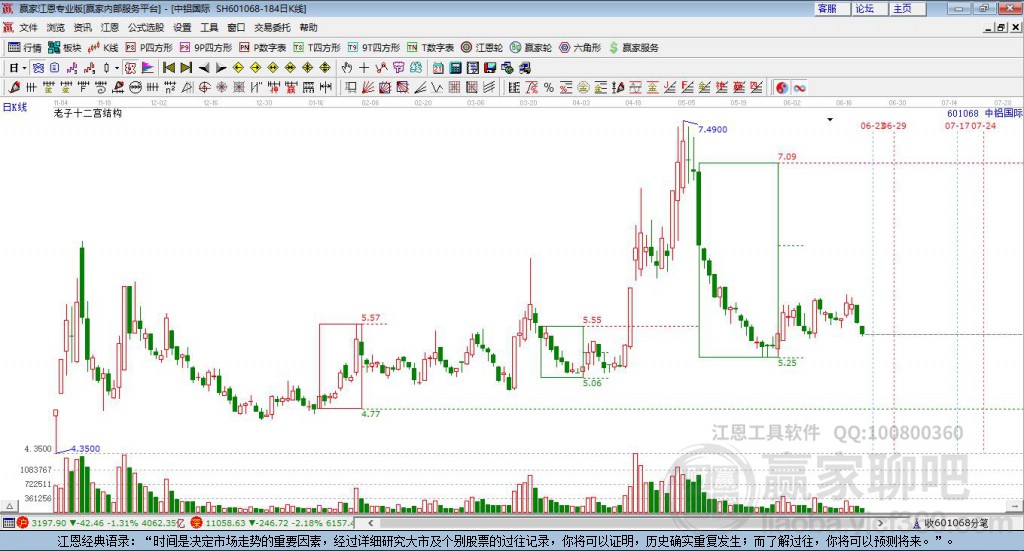The width and height of the screenshot is (1024, 551).
Task: Select the red fan-lines Gann angle tool
Action: pyautogui.click(x=367, y=87)
